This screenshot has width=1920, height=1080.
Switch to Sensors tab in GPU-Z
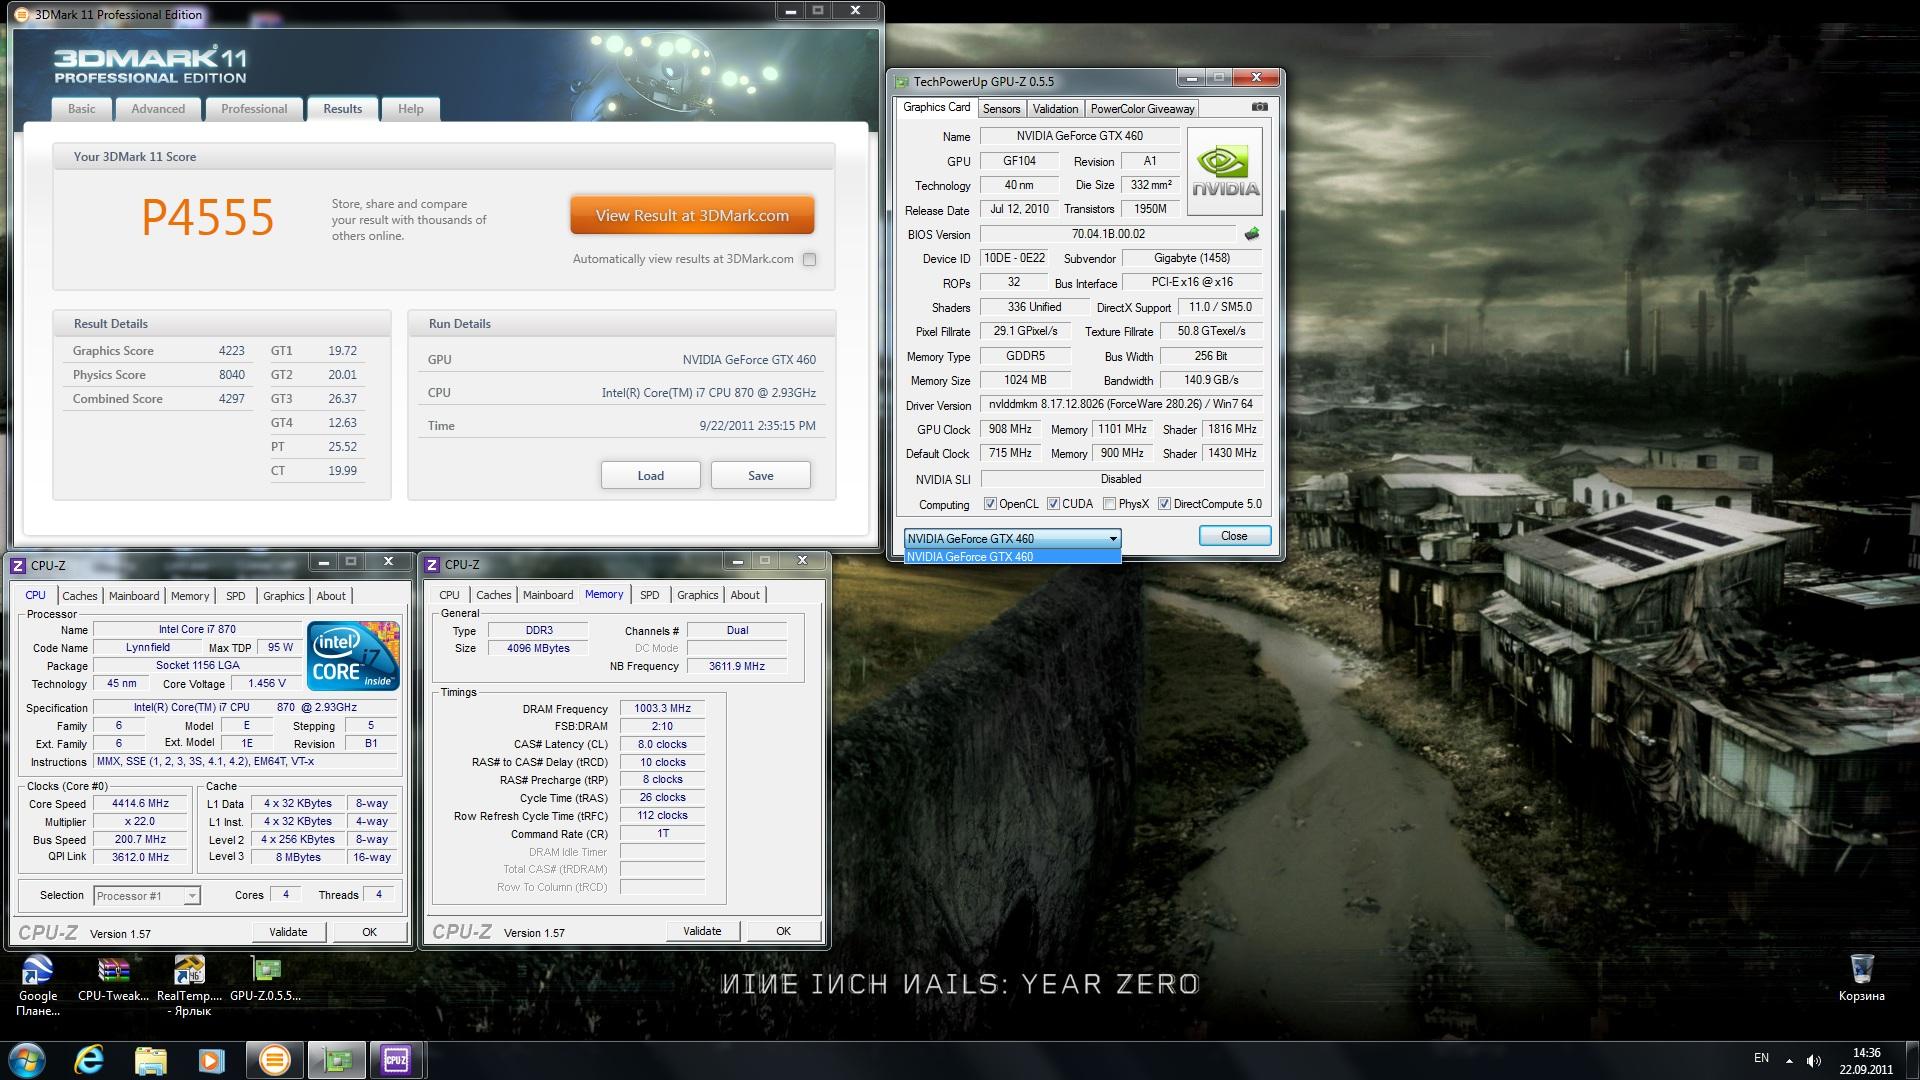1001,109
